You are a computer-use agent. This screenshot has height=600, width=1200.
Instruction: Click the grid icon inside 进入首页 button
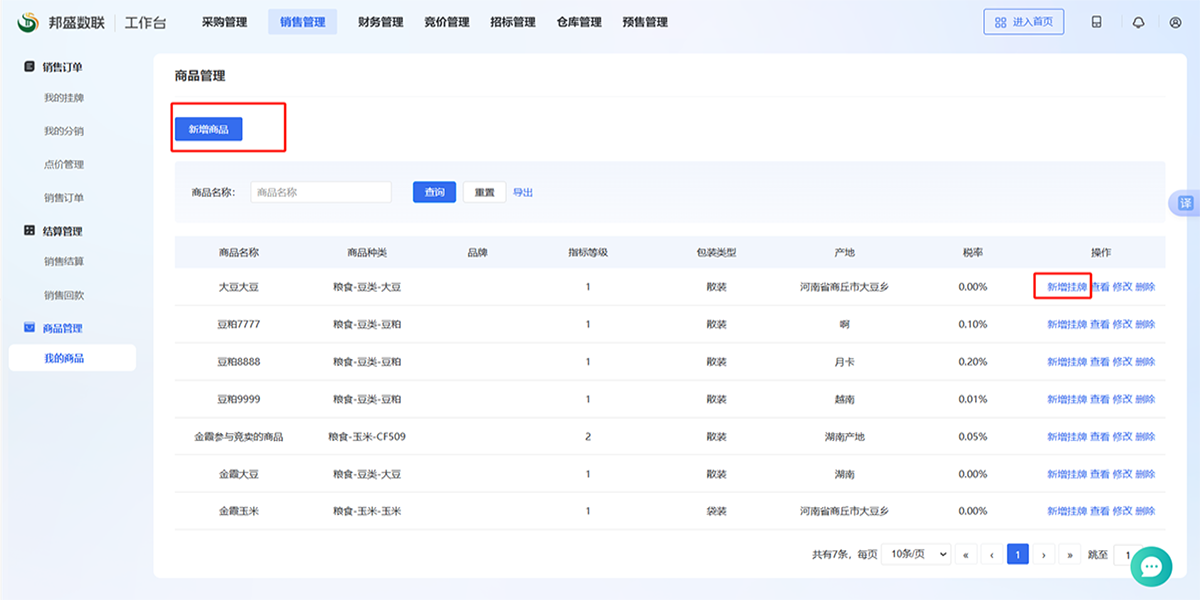pos(1003,21)
